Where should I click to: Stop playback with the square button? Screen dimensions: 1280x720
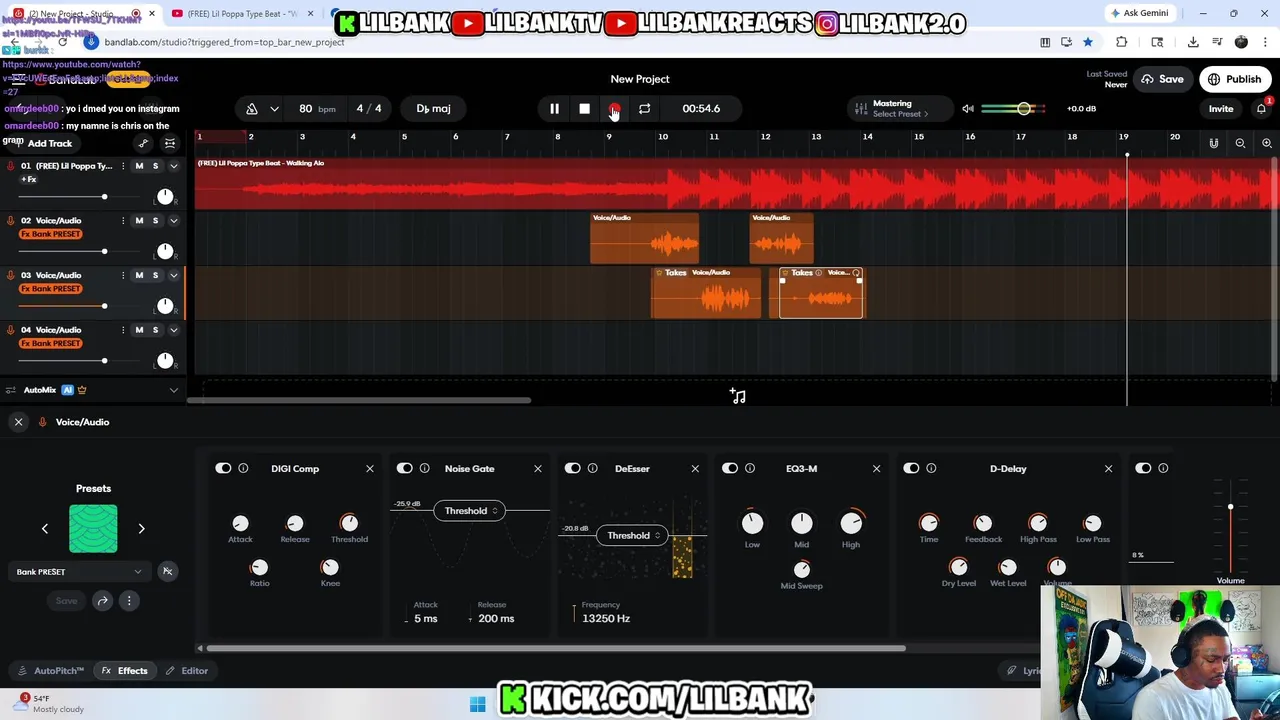pyautogui.click(x=584, y=108)
